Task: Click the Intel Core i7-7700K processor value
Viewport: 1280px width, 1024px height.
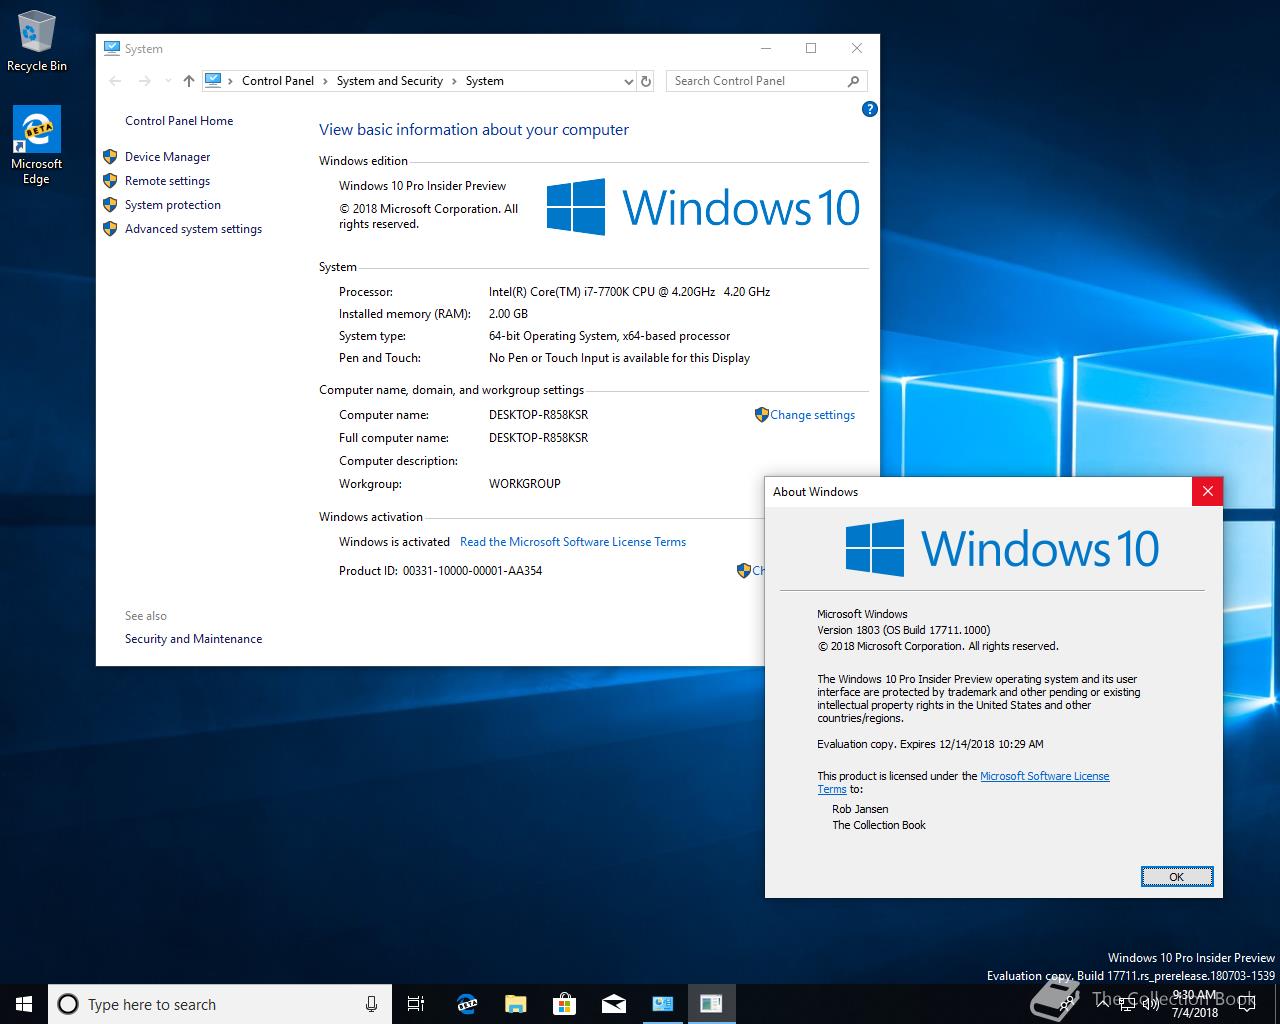Action: 629,292
